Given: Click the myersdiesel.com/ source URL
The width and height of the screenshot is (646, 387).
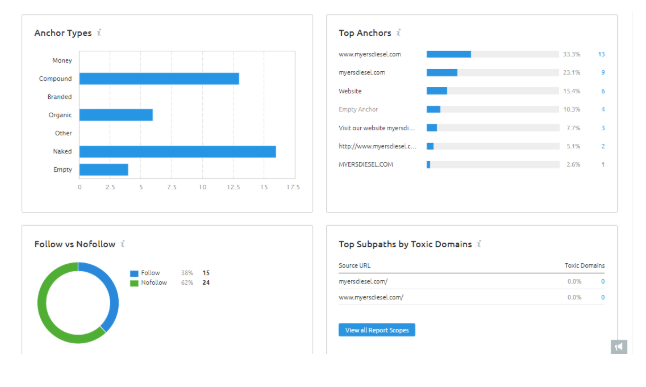Looking at the screenshot, I should [x=363, y=281].
